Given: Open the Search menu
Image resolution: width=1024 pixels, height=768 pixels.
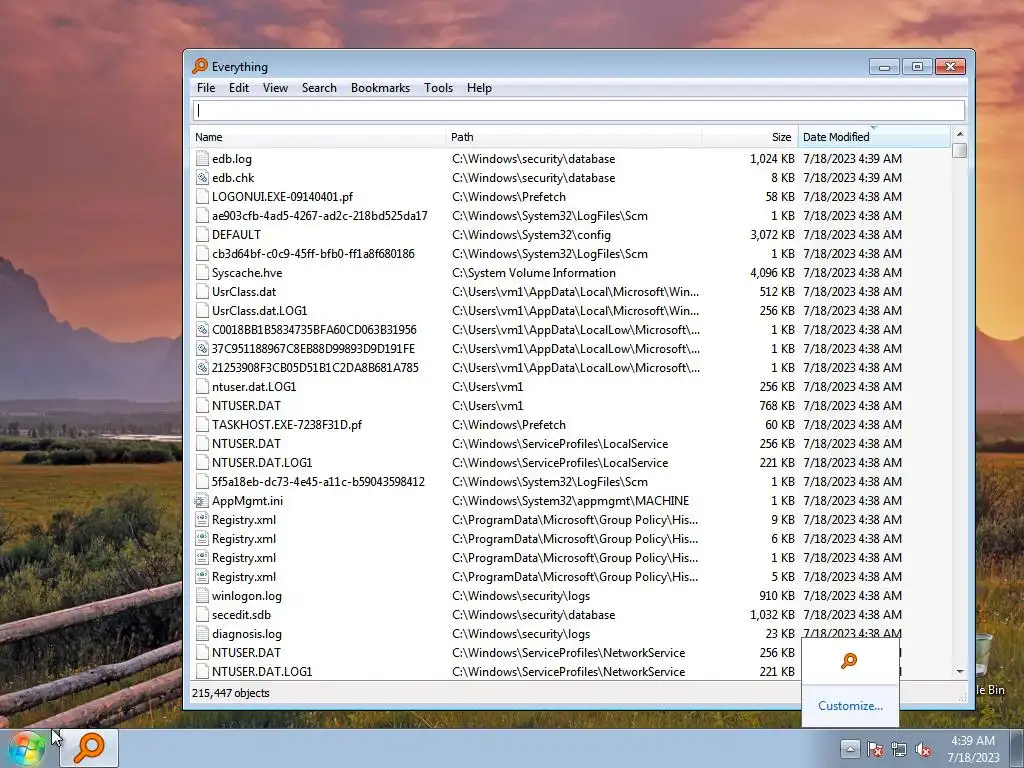Looking at the screenshot, I should point(319,88).
